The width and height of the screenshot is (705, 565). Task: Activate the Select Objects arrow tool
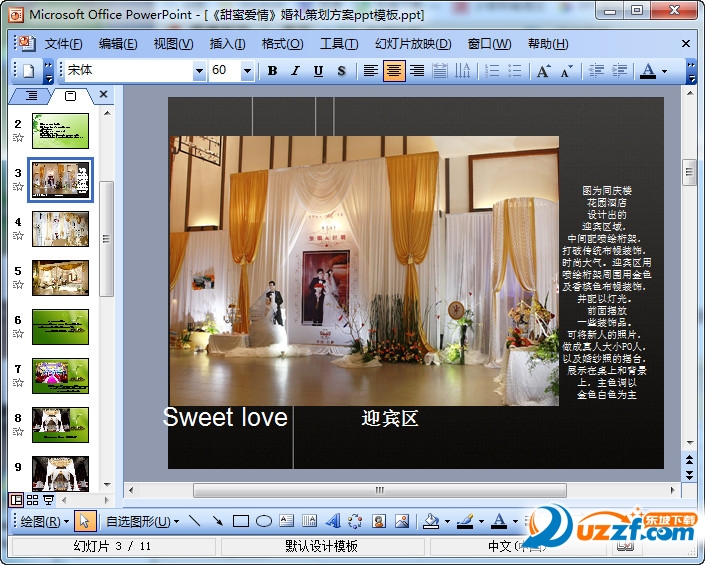[x=85, y=521]
